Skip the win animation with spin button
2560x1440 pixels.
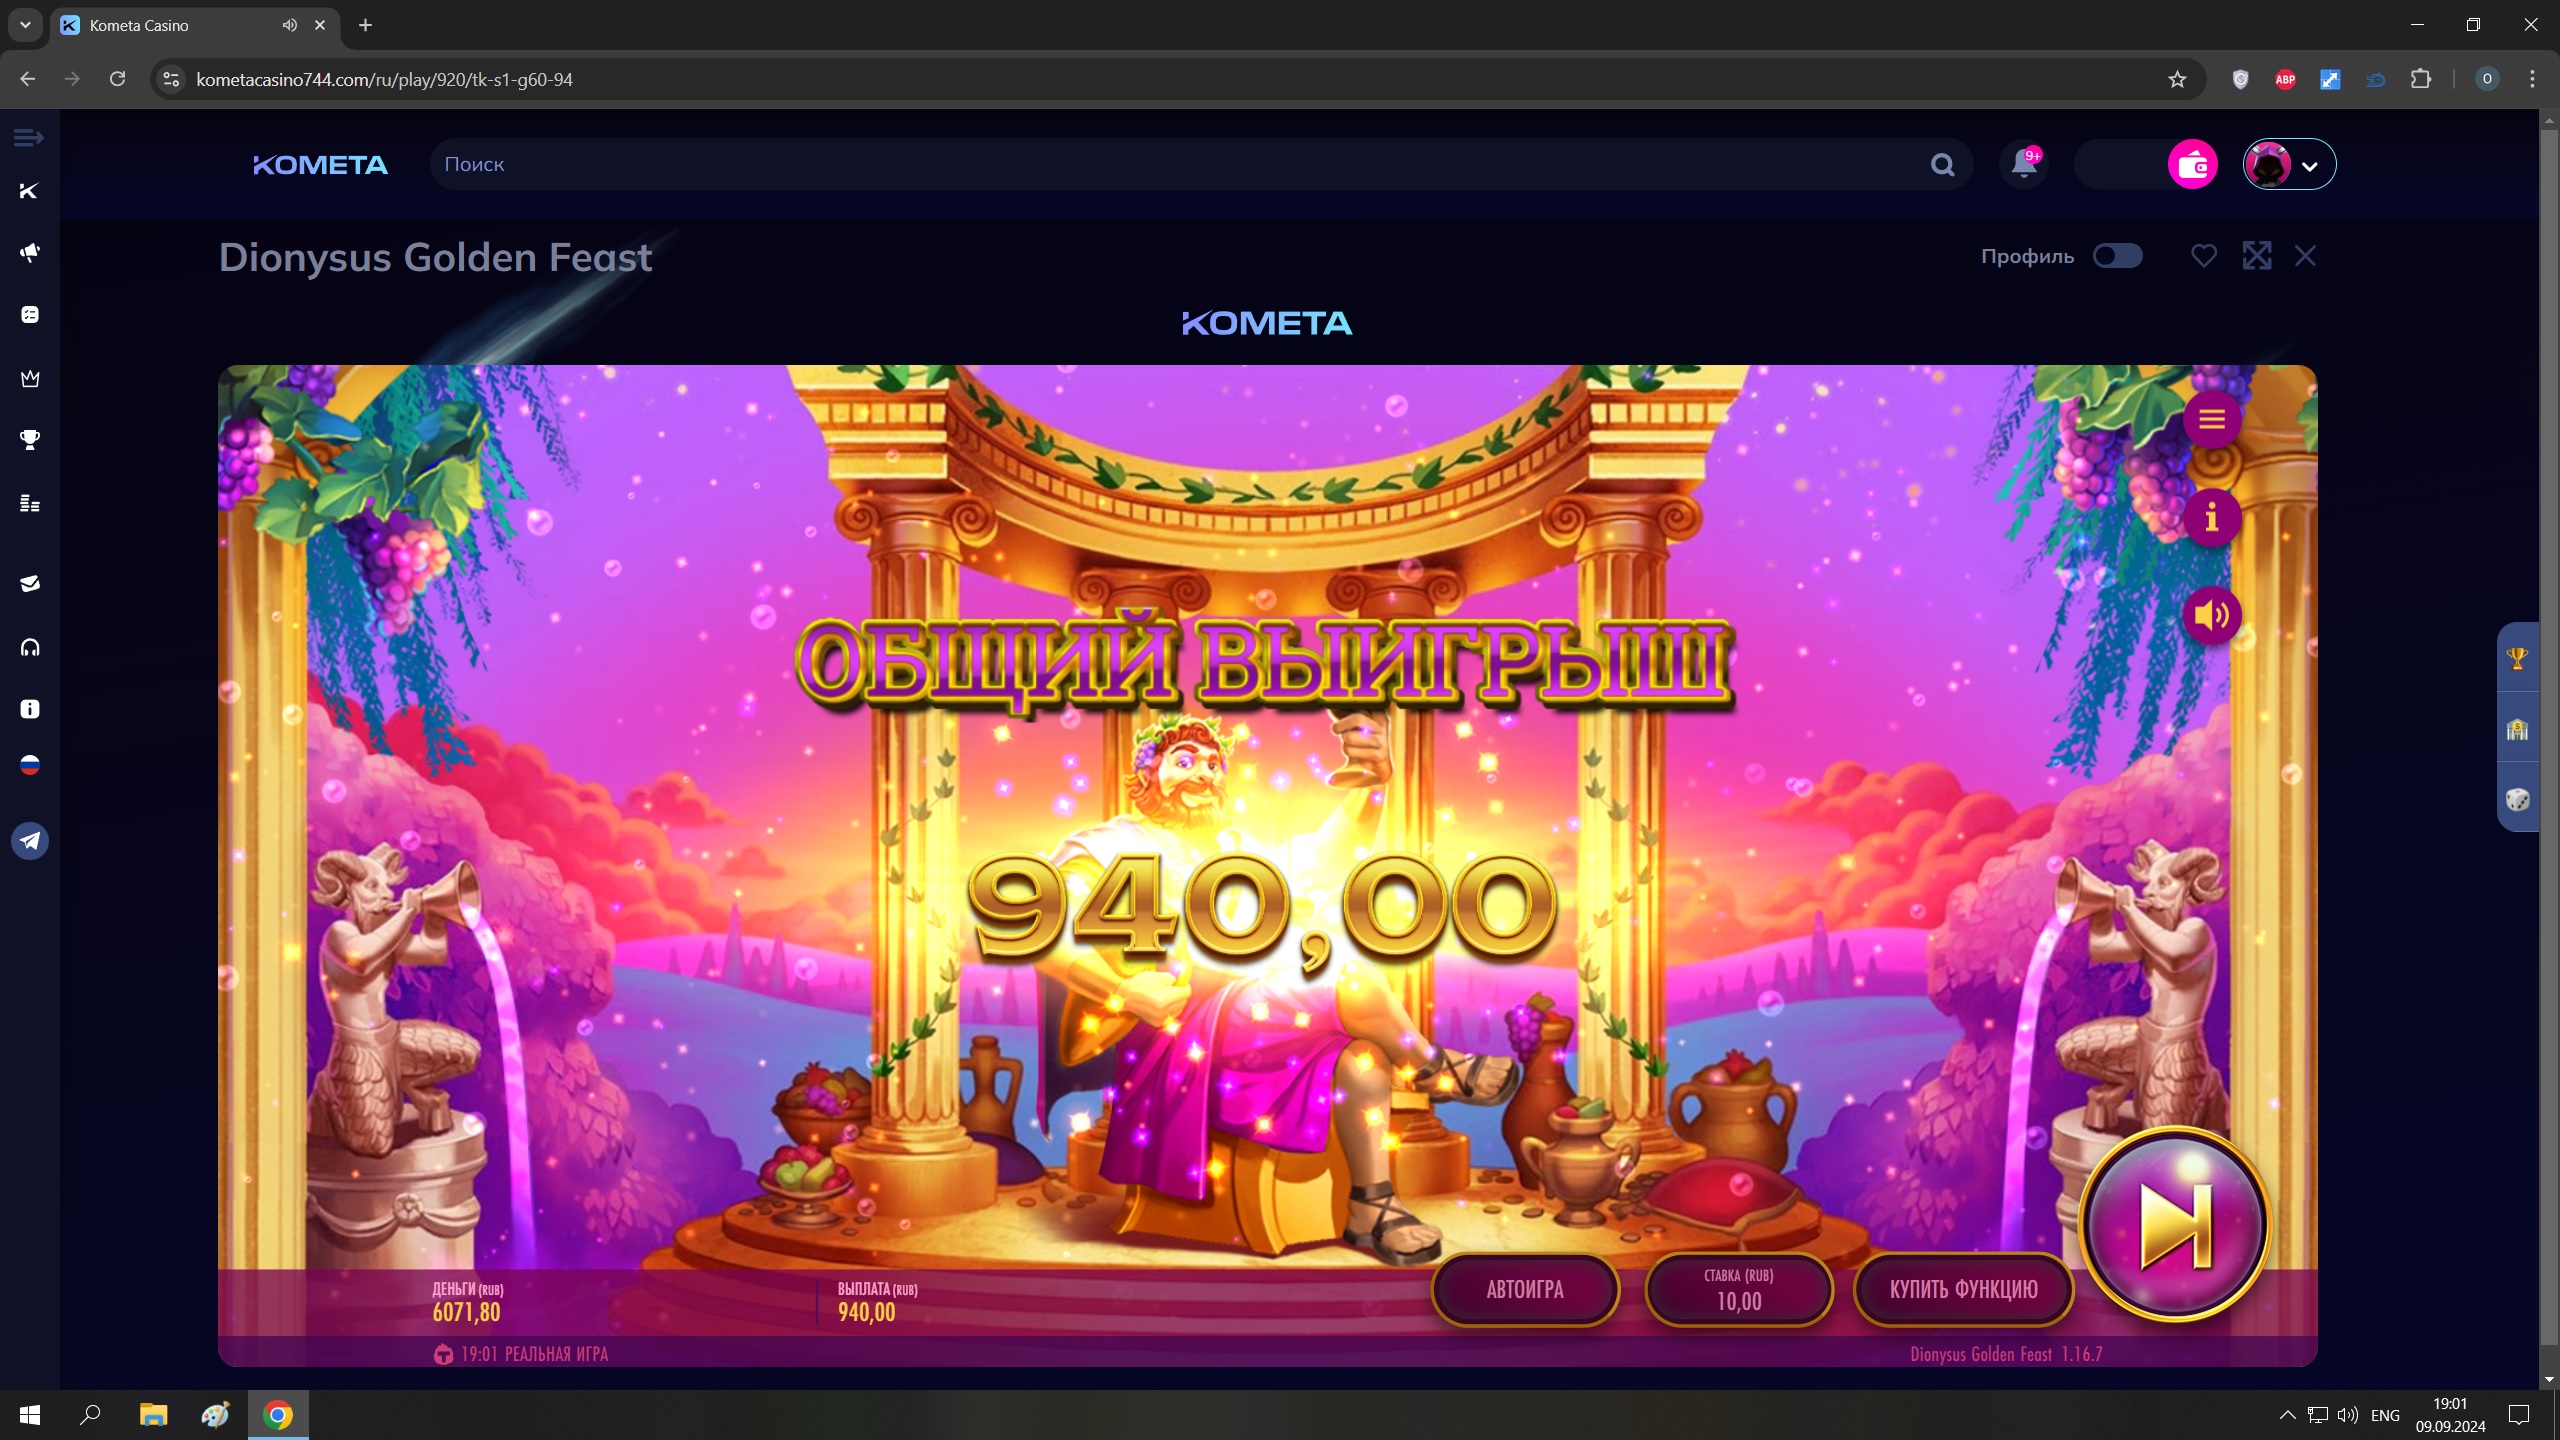click(2174, 1225)
